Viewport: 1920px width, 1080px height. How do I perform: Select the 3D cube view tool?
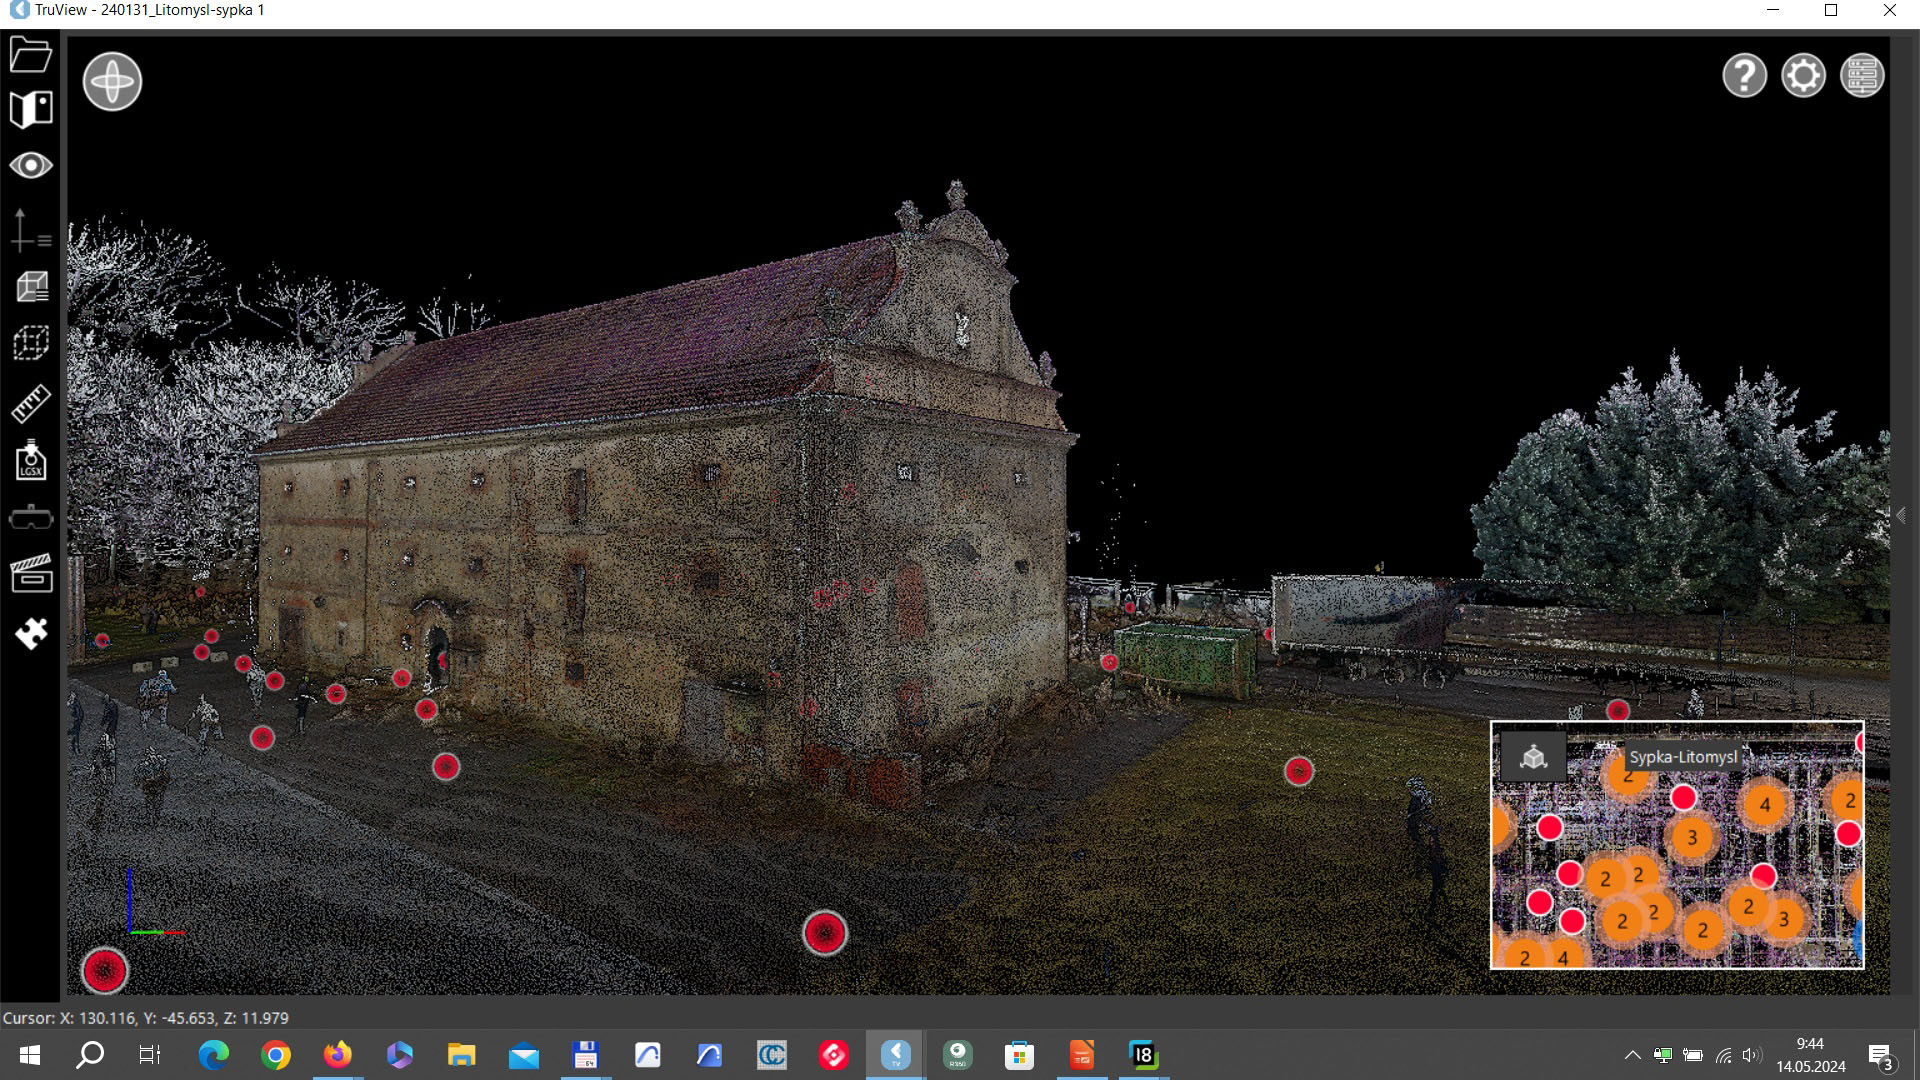pos(31,287)
